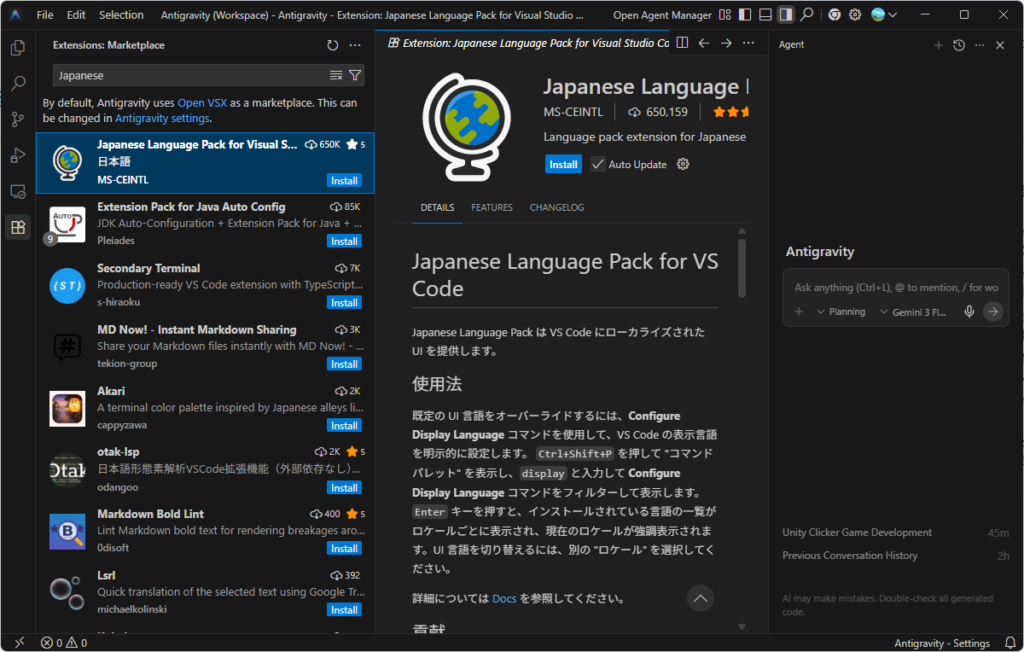Click the filter extensions funnel icon
The width and height of the screenshot is (1024, 652).
pos(355,76)
